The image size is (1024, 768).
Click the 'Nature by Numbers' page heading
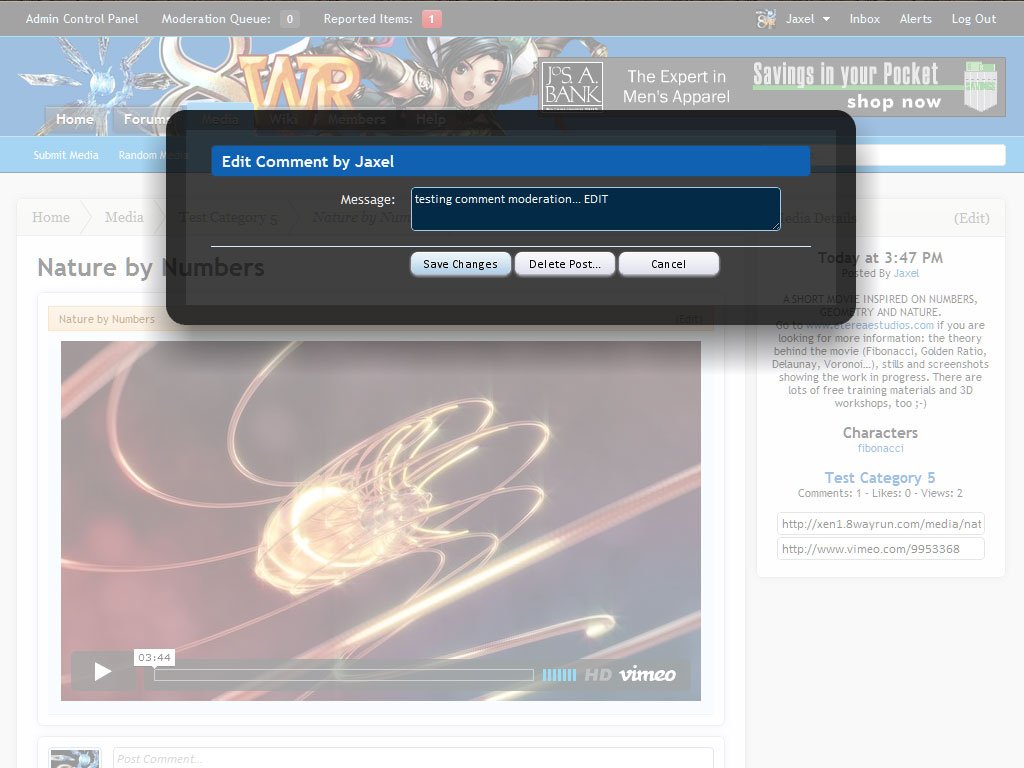coord(151,268)
